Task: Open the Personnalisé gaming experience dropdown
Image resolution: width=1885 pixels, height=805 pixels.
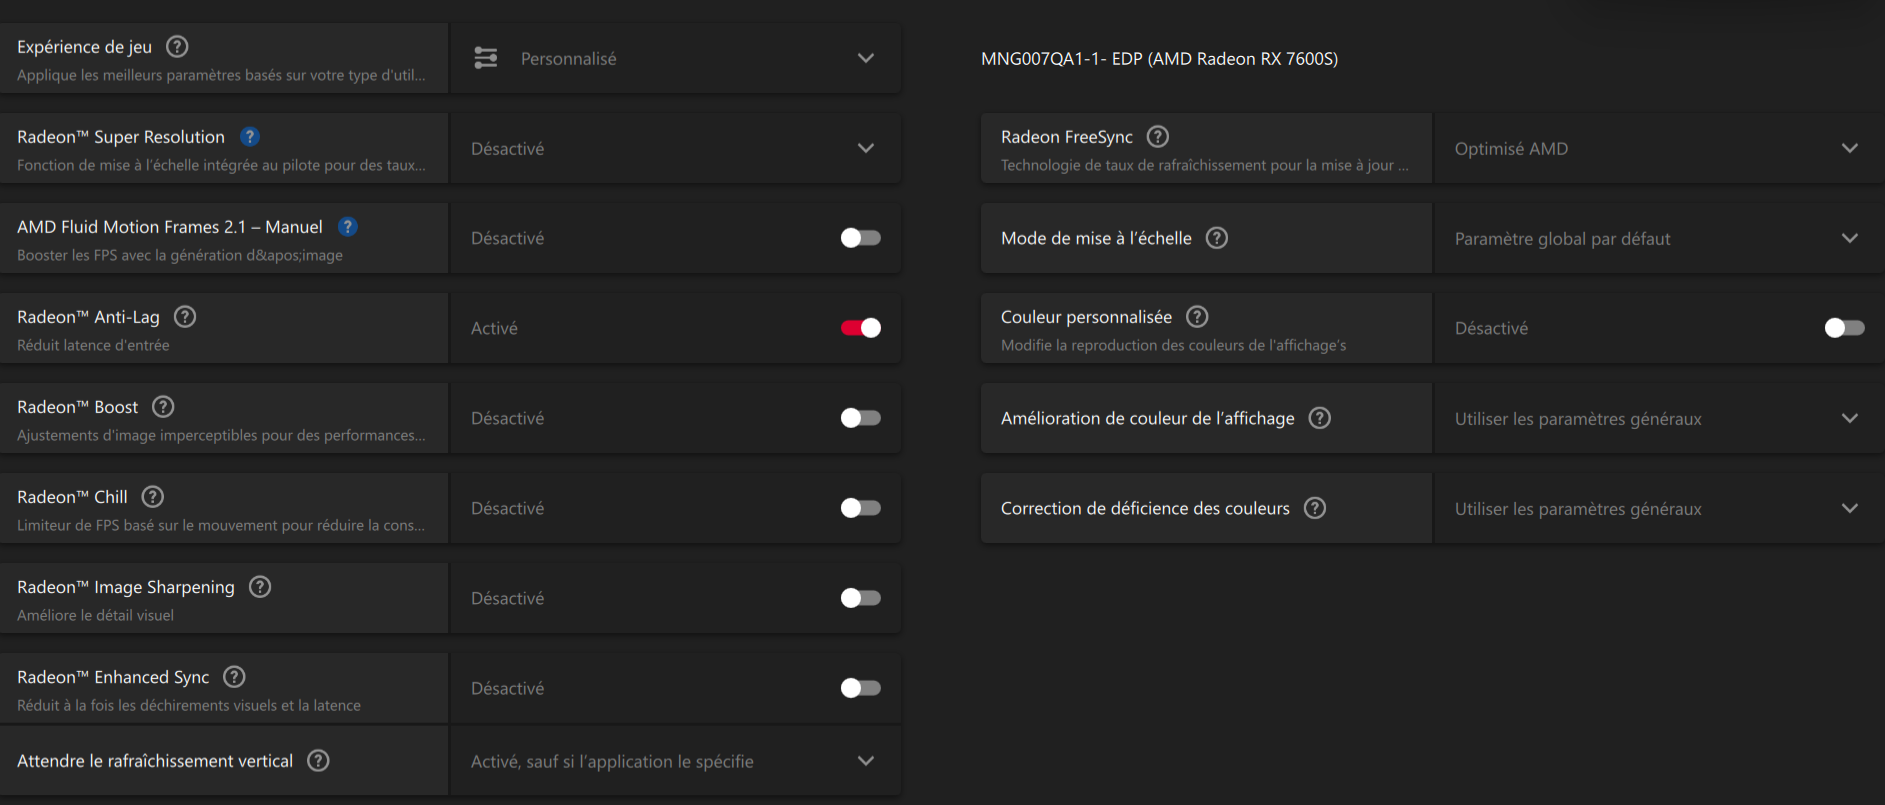Action: point(675,59)
